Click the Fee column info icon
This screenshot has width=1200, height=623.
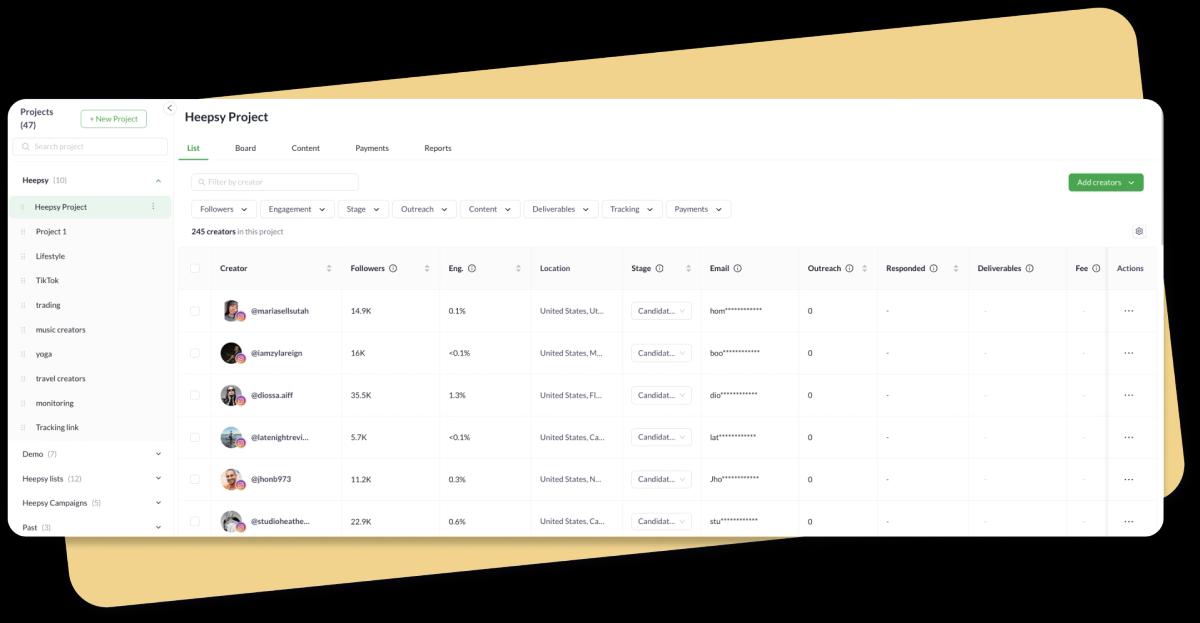pos(1096,268)
